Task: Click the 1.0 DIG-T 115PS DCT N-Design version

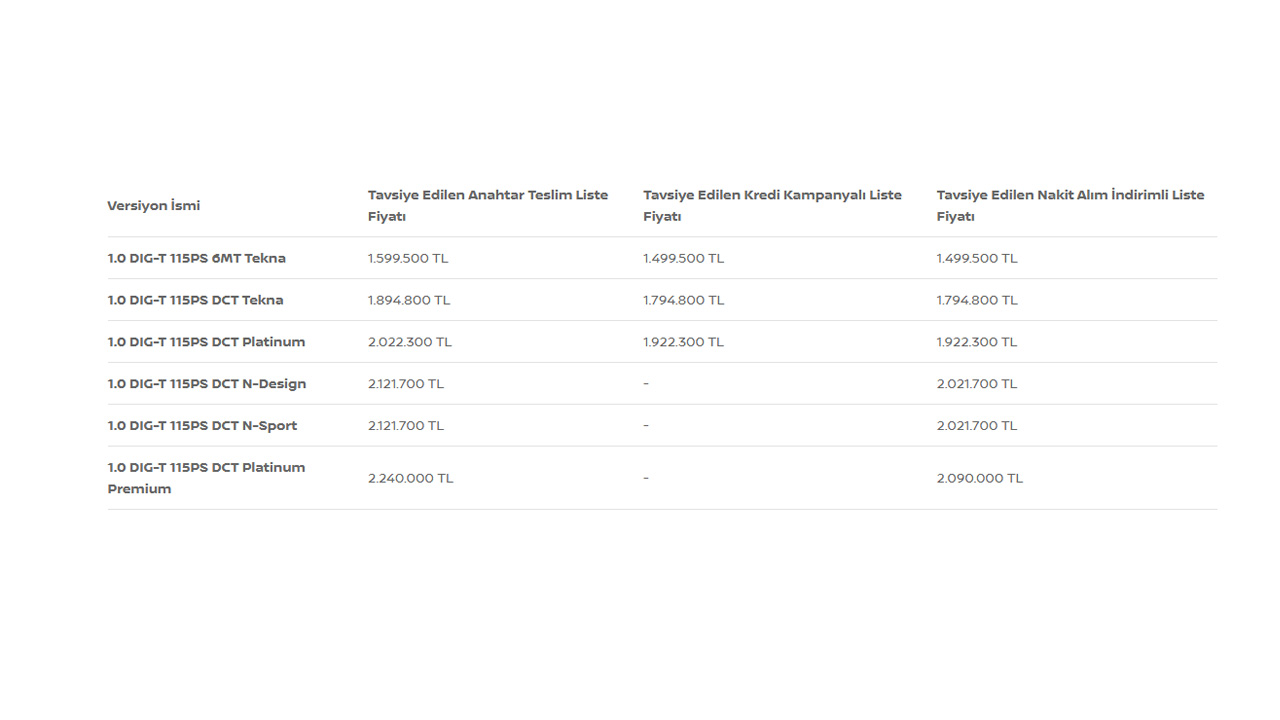Action: [207, 384]
